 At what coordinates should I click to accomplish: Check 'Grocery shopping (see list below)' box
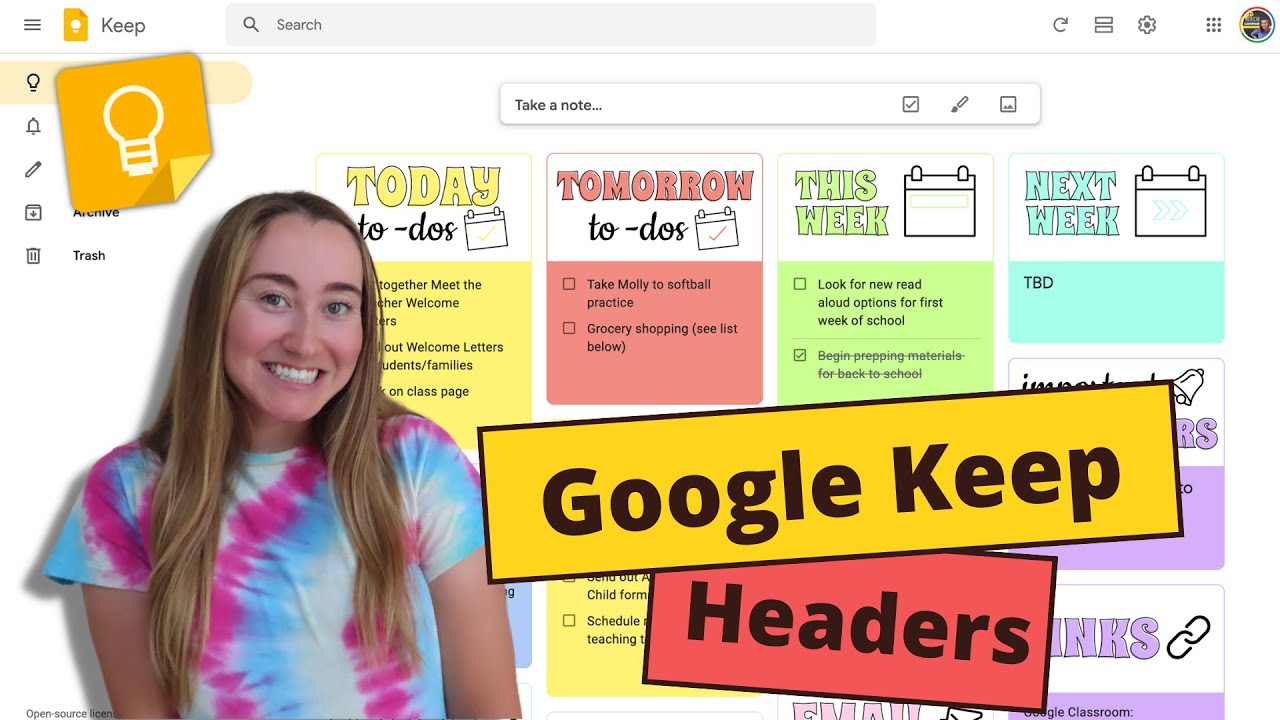pyautogui.click(x=569, y=328)
